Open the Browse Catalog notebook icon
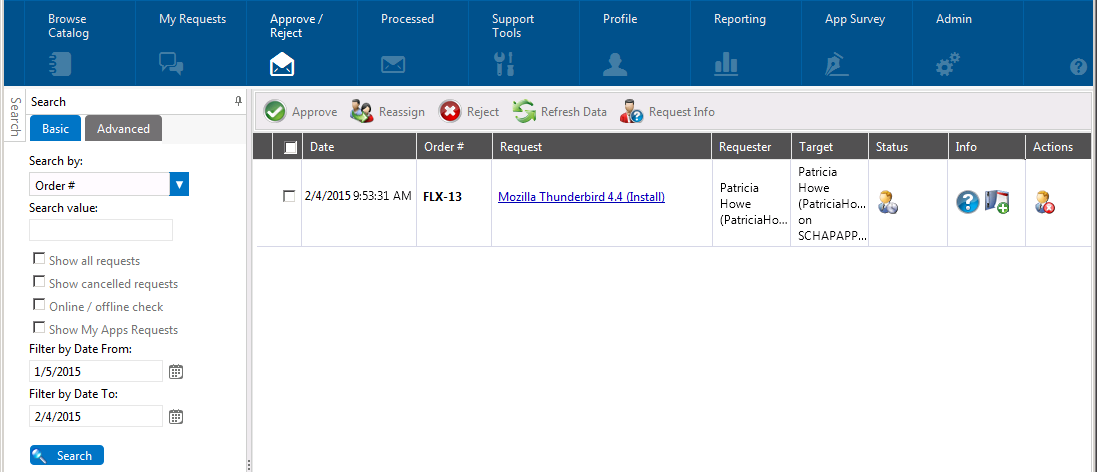 [60, 64]
